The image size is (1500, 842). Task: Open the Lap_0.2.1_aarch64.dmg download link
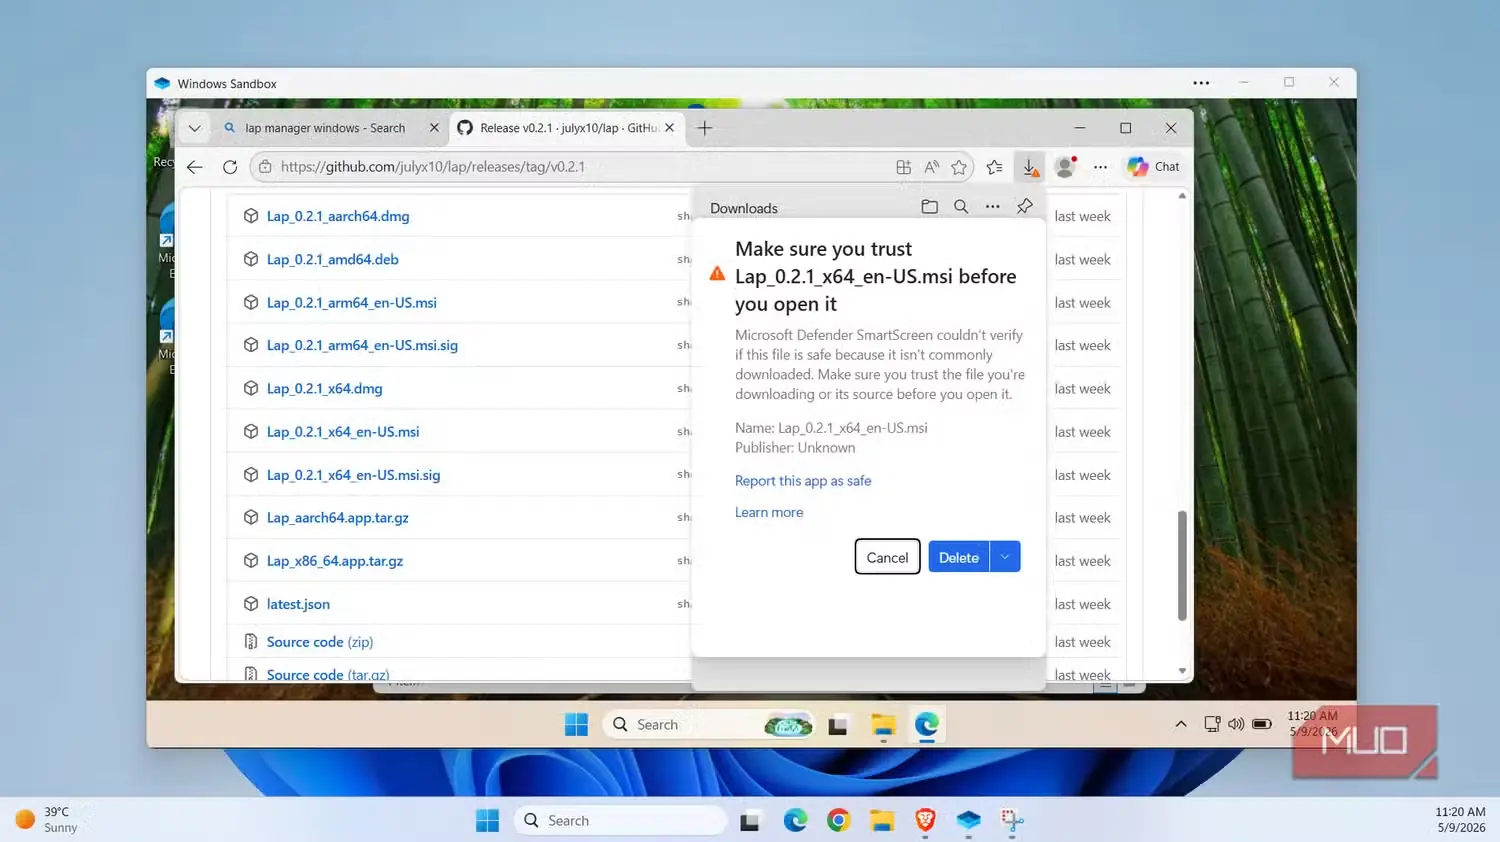point(337,216)
